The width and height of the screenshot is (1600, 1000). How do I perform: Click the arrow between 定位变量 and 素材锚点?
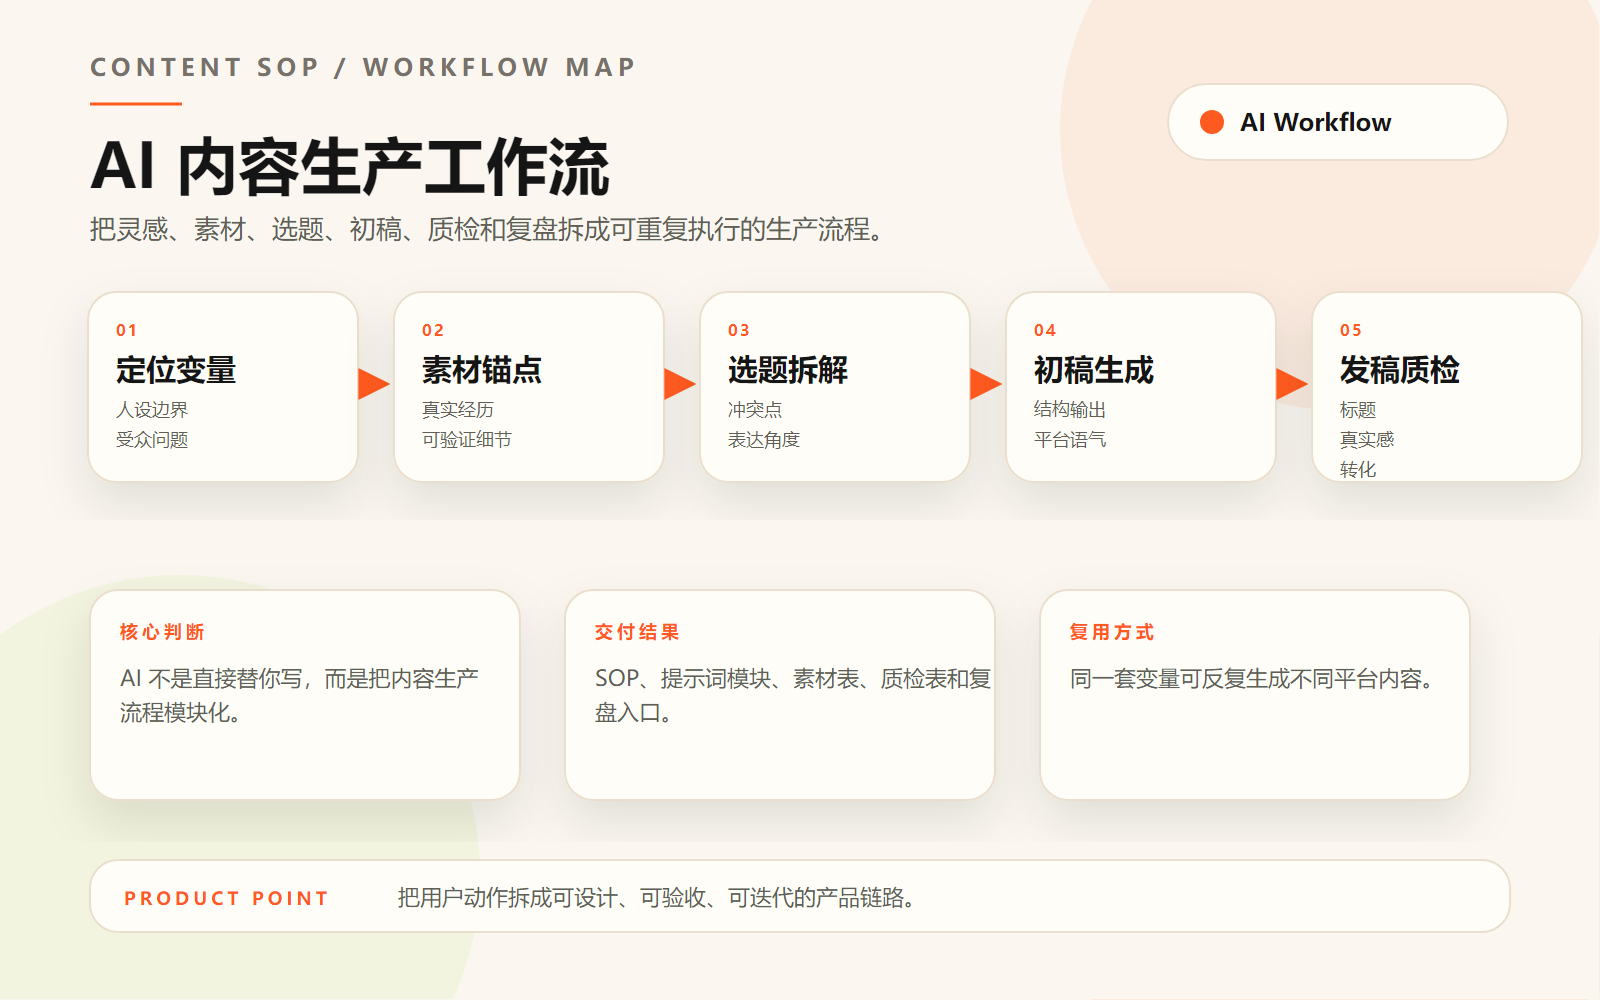[x=374, y=384]
